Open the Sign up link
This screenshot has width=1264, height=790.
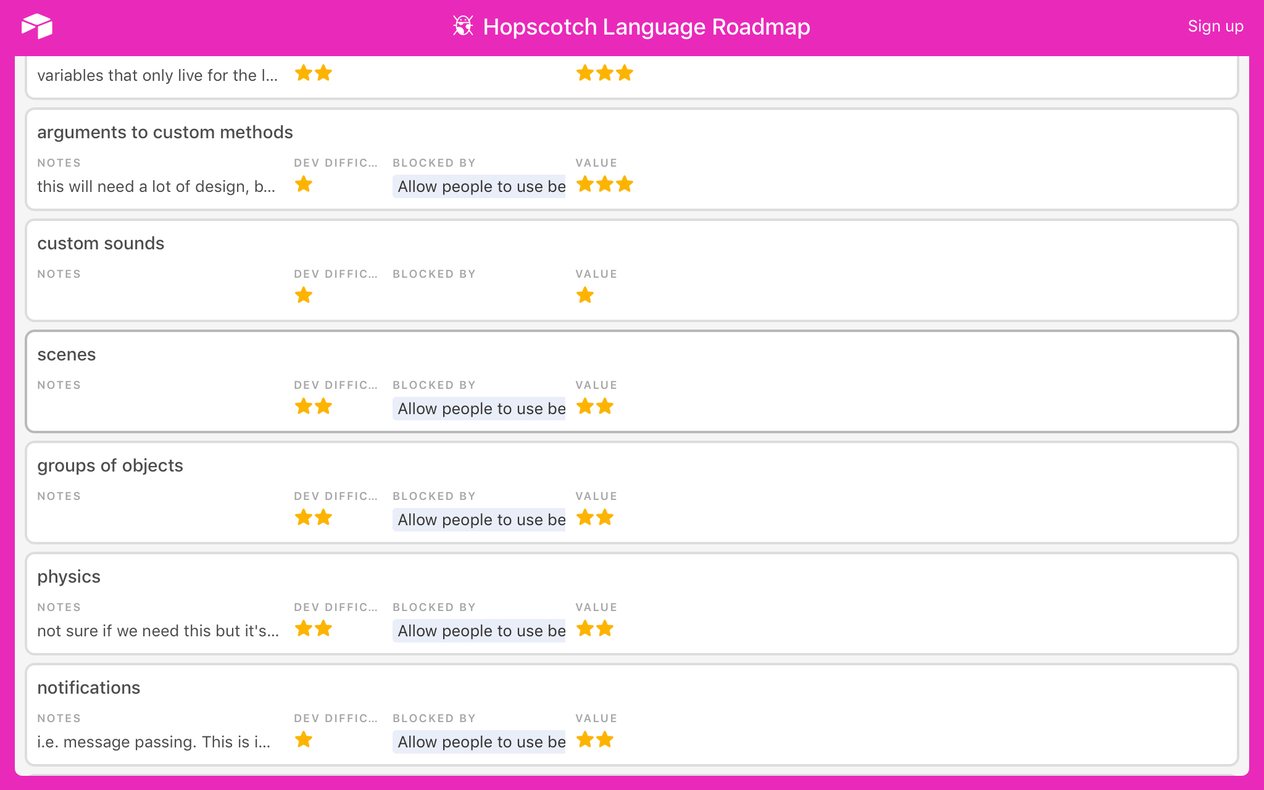click(1215, 26)
